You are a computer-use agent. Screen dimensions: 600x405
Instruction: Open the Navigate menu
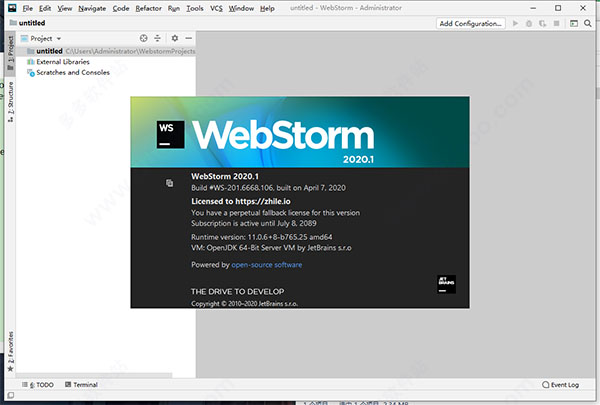click(x=92, y=8)
